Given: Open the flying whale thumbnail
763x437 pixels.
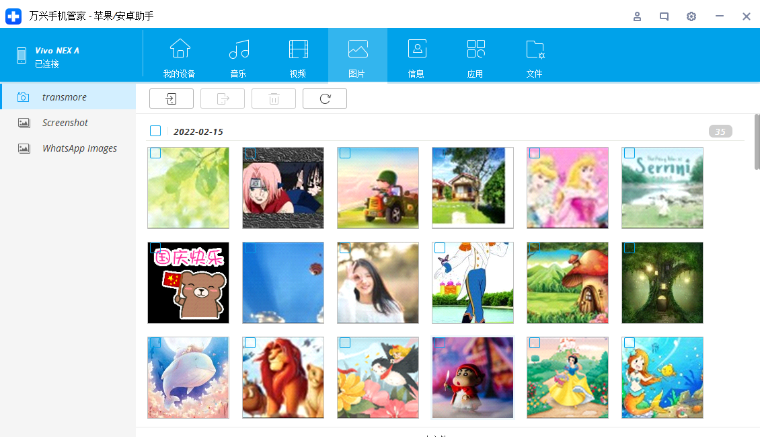Looking at the screenshot, I should 188,378.
